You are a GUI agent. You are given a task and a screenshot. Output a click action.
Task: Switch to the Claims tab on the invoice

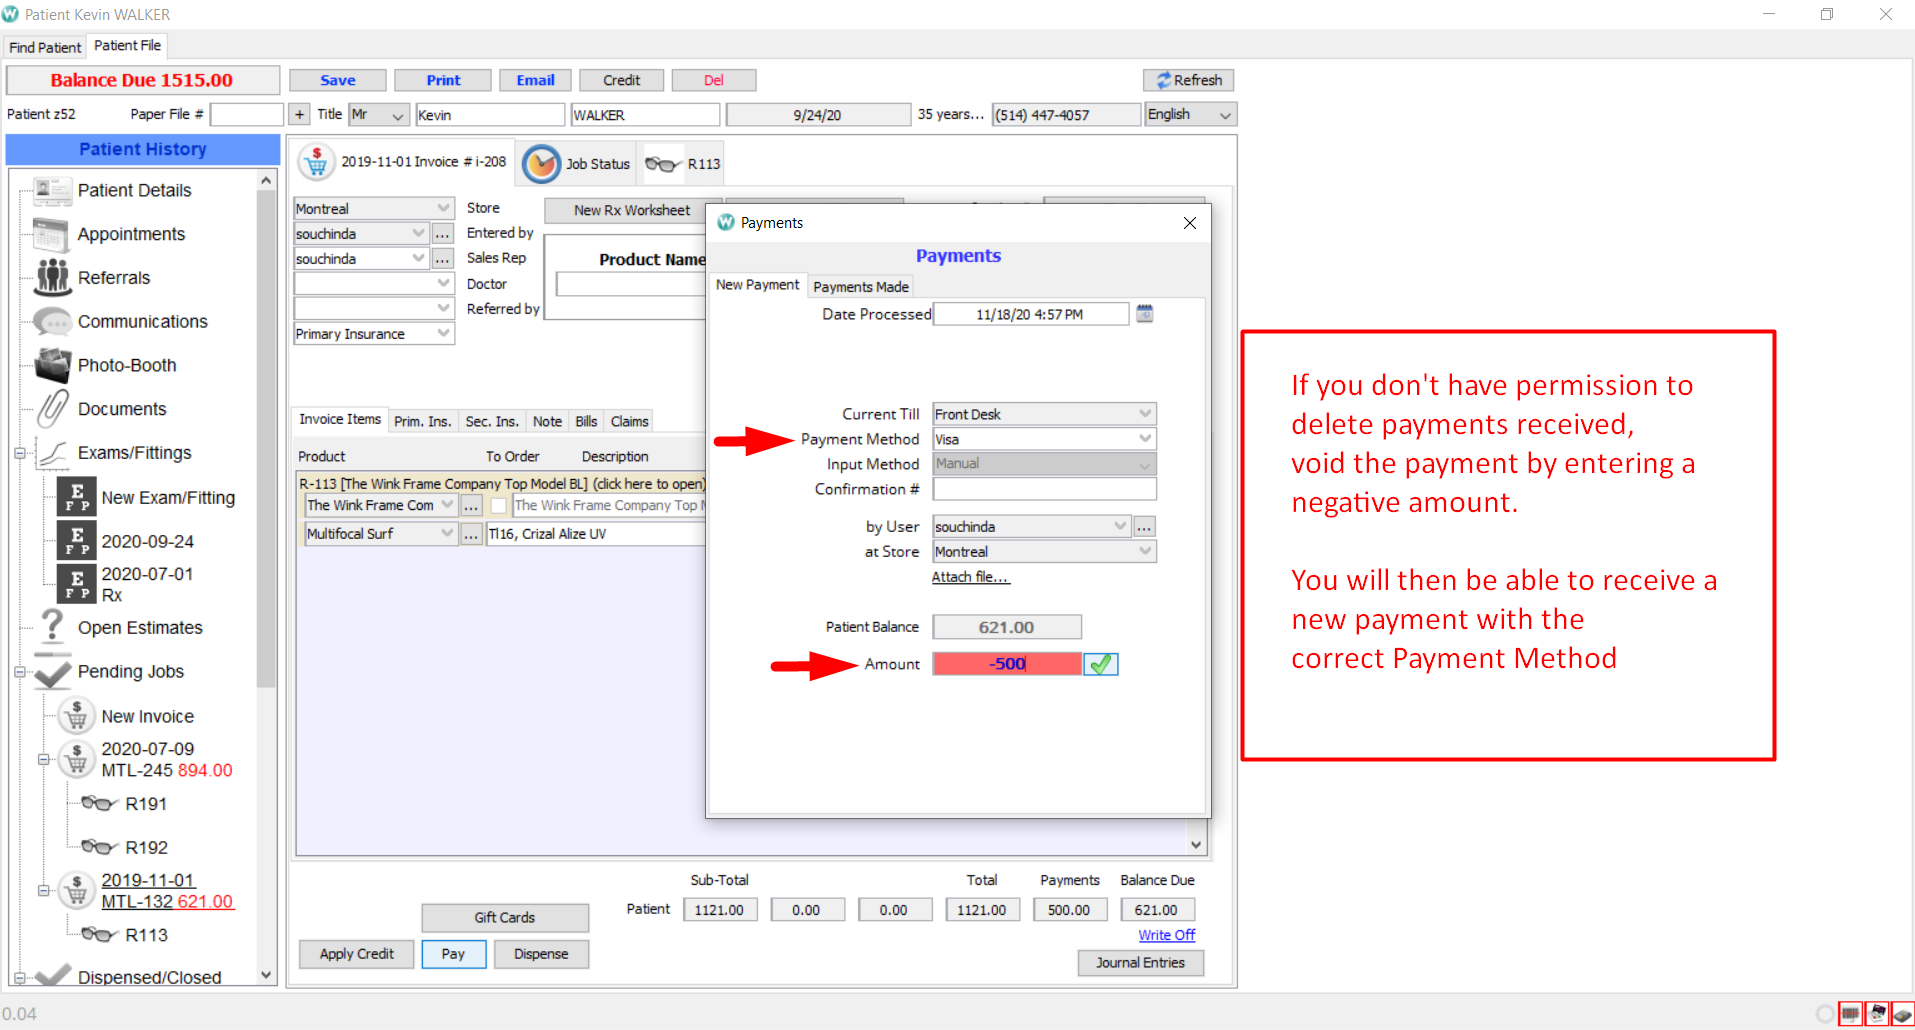point(628,421)
